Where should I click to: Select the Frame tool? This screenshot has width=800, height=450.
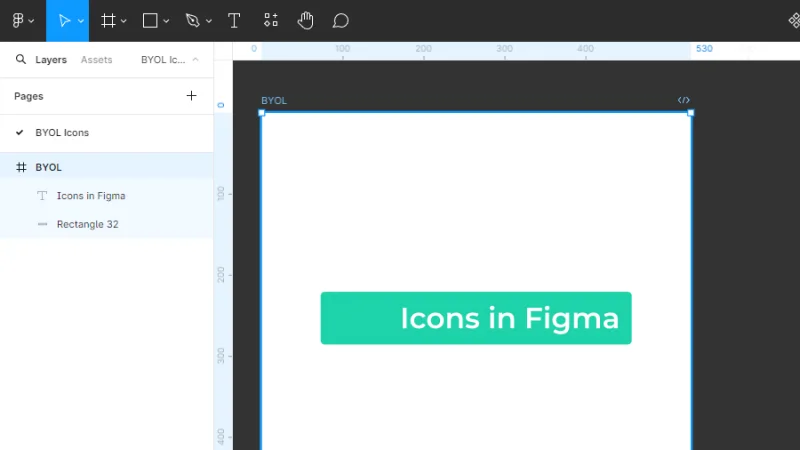(x=108, y=21)
